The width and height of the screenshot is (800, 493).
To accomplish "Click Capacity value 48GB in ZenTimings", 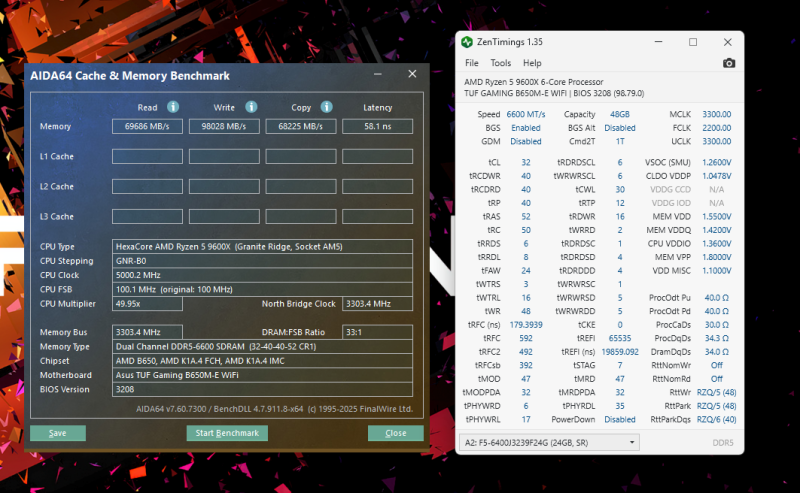I will 620,114.
